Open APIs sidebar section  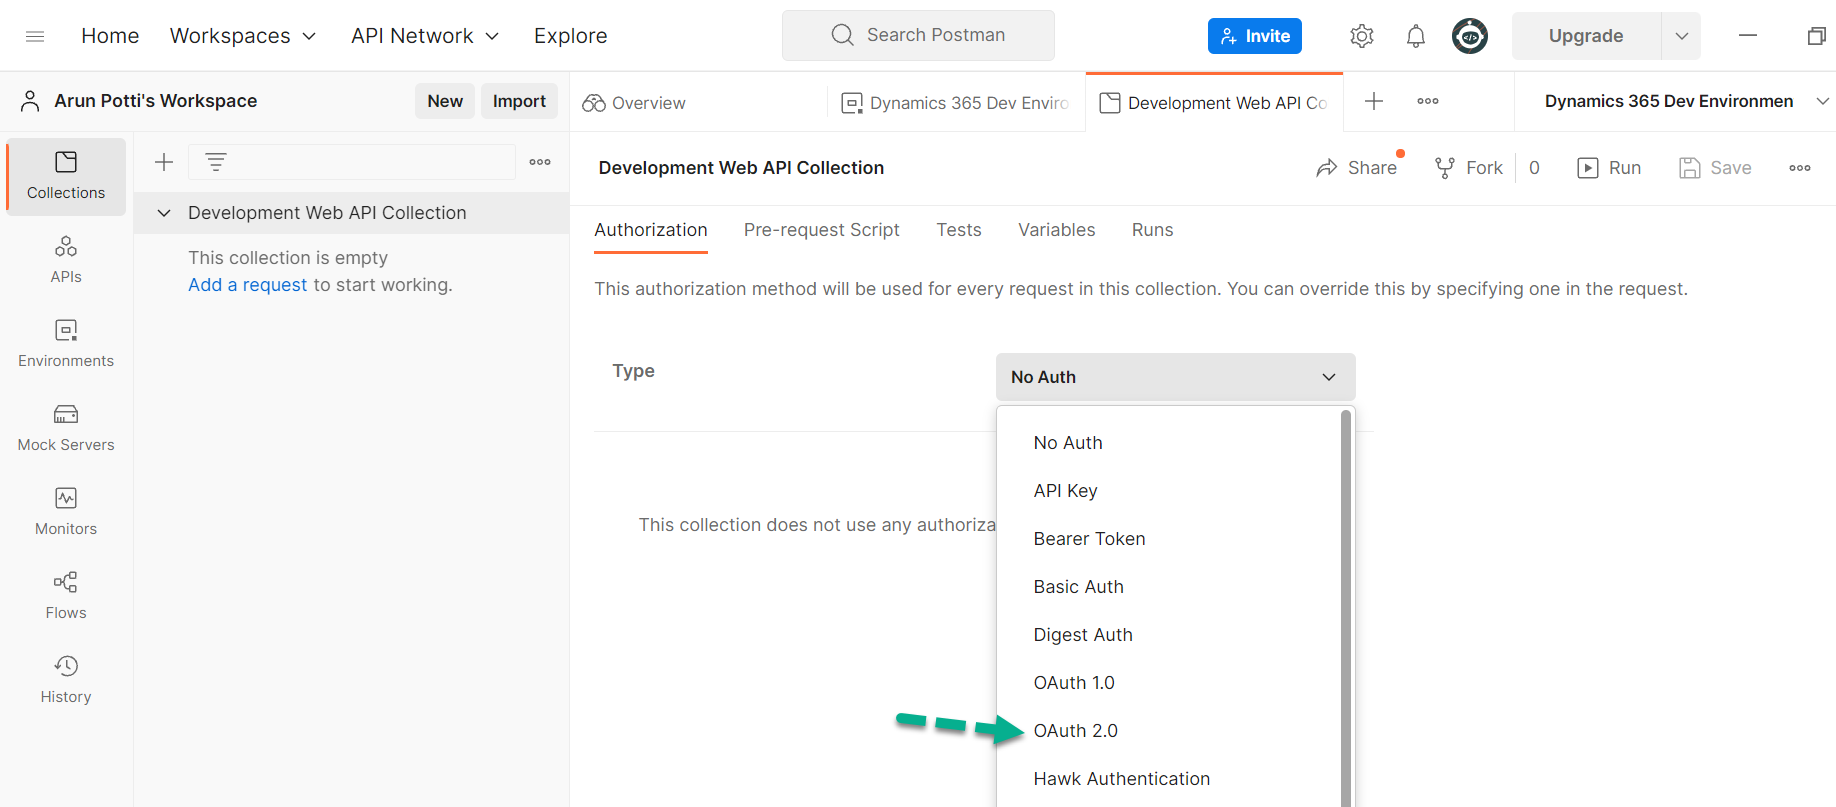[x=66, y=259]
